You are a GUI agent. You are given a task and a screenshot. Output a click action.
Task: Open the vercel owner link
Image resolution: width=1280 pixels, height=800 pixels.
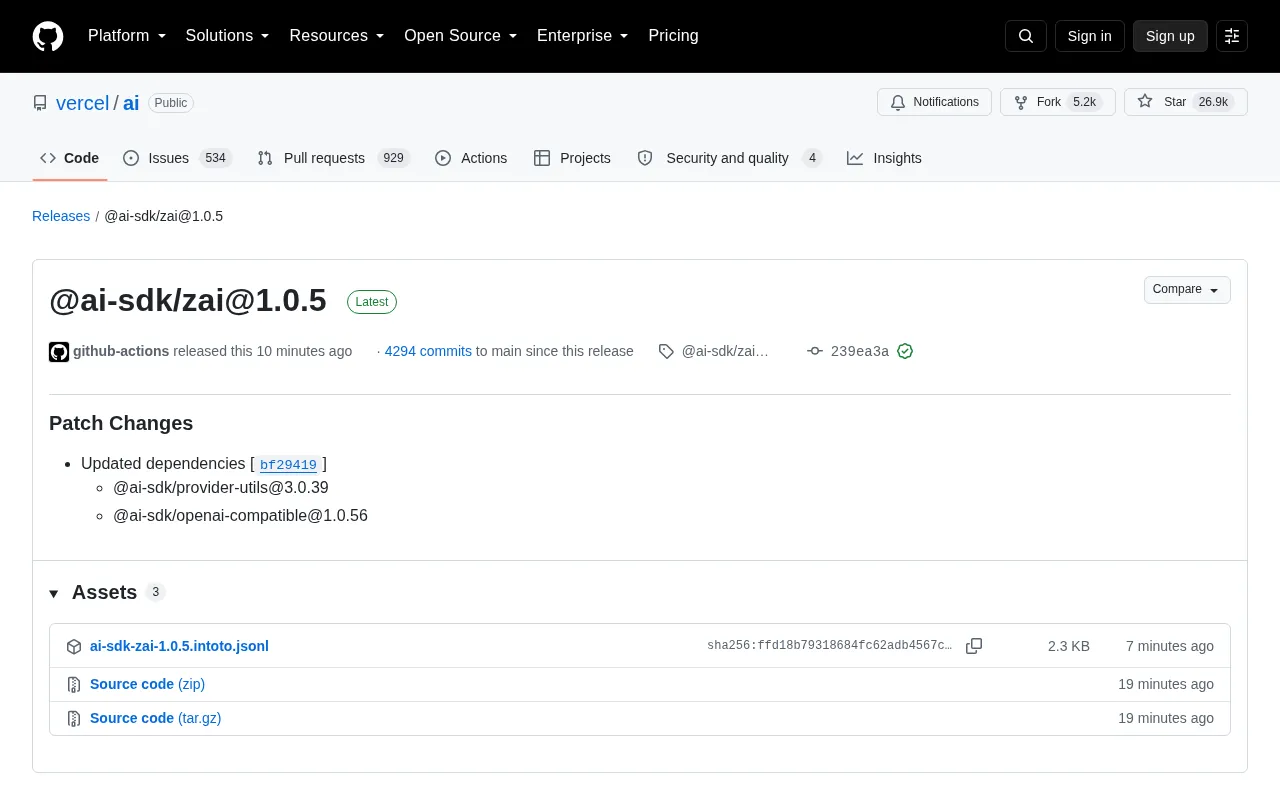[82, 103]
